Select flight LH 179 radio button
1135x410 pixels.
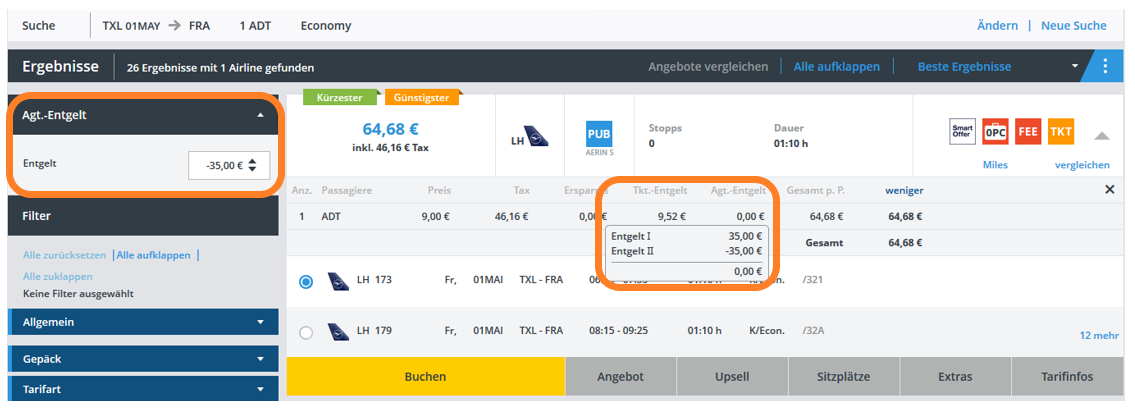point(306,332)
